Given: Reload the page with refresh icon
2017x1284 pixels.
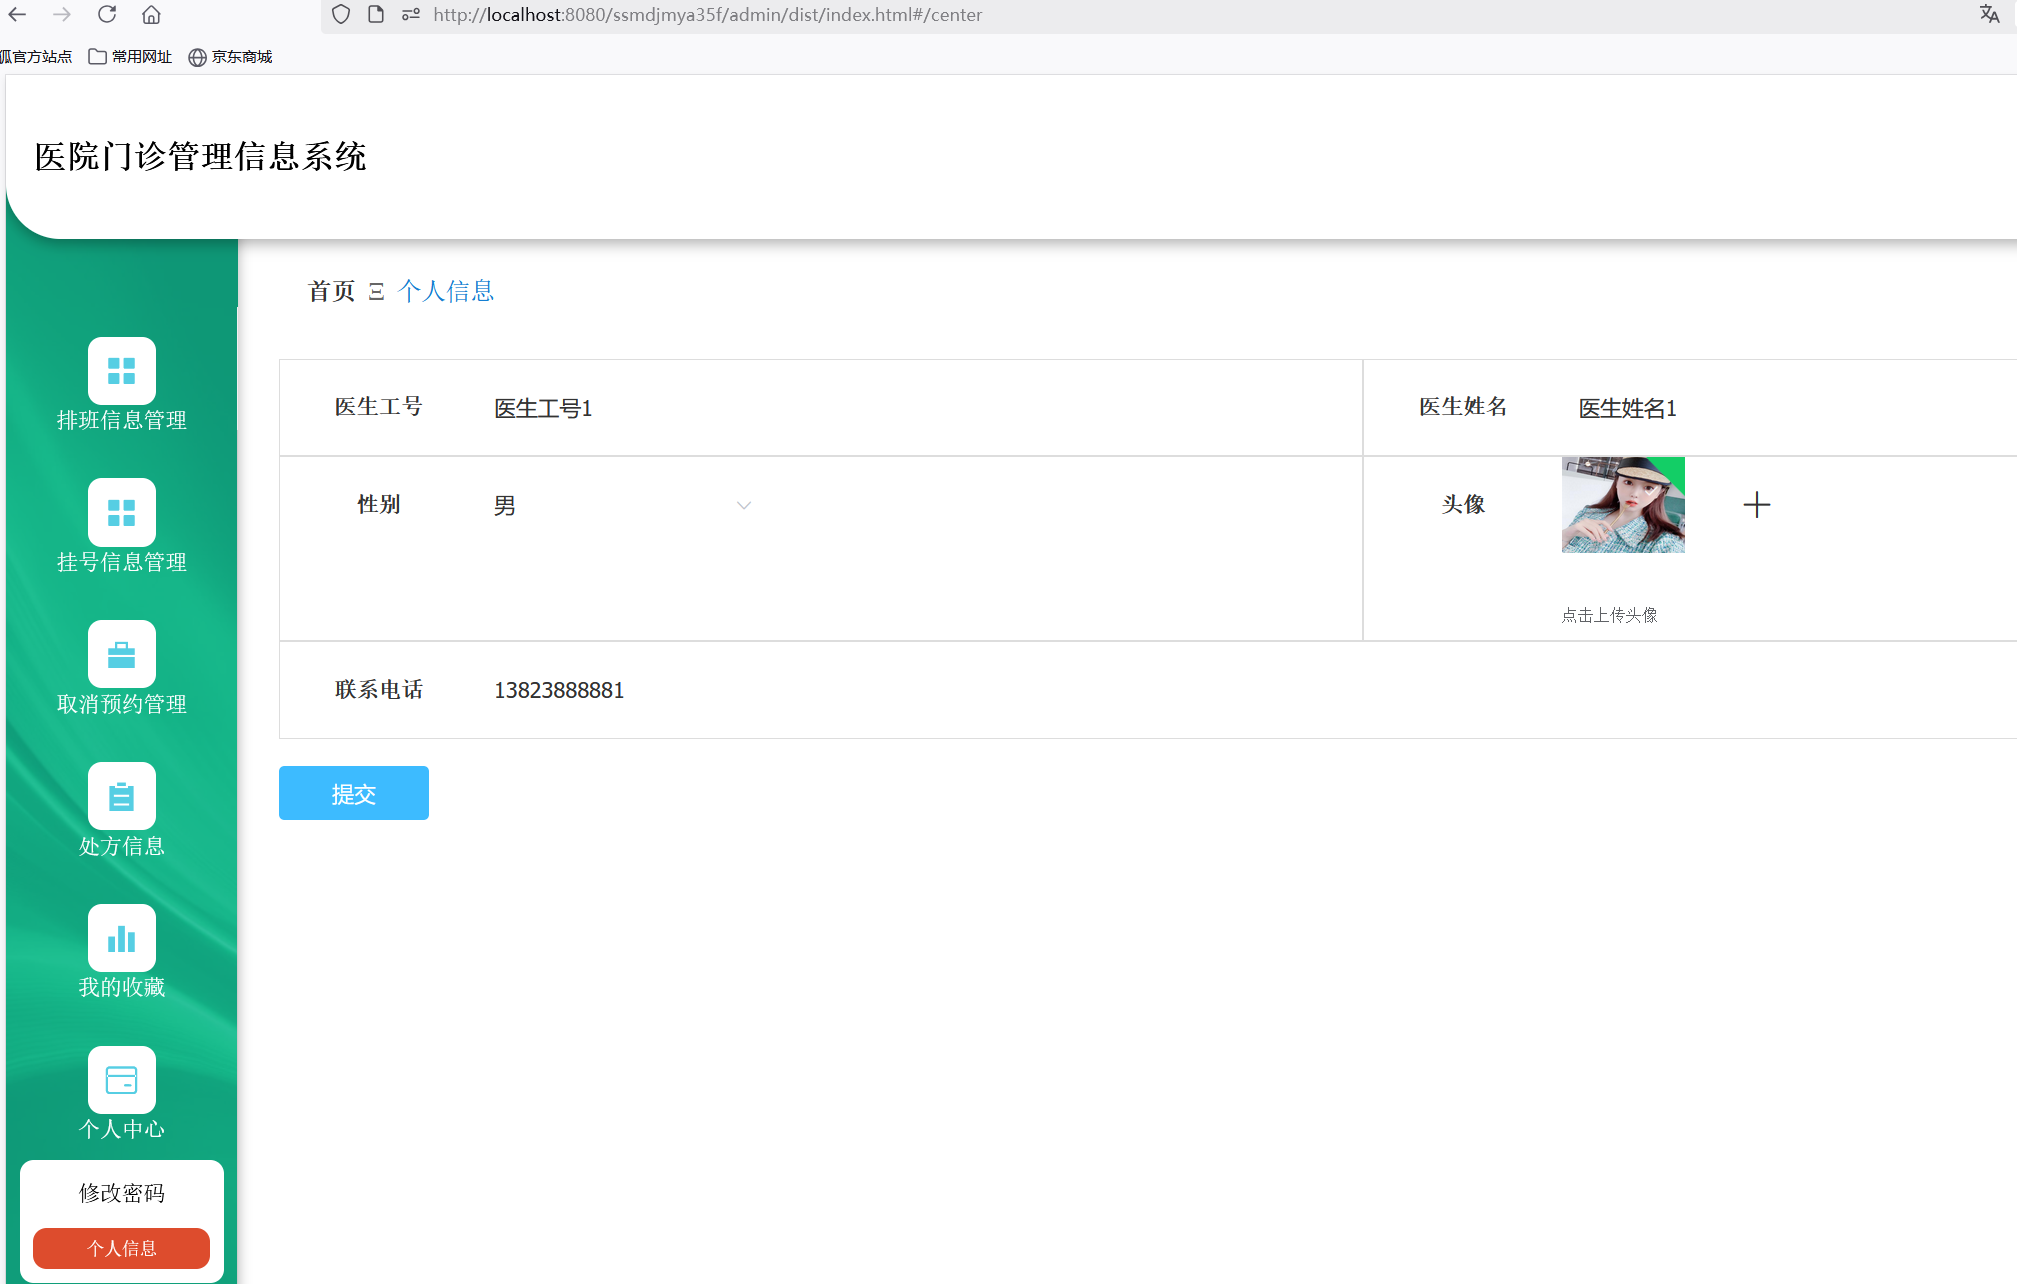Looking at the screenshot, I should click(x=107, y=15).
